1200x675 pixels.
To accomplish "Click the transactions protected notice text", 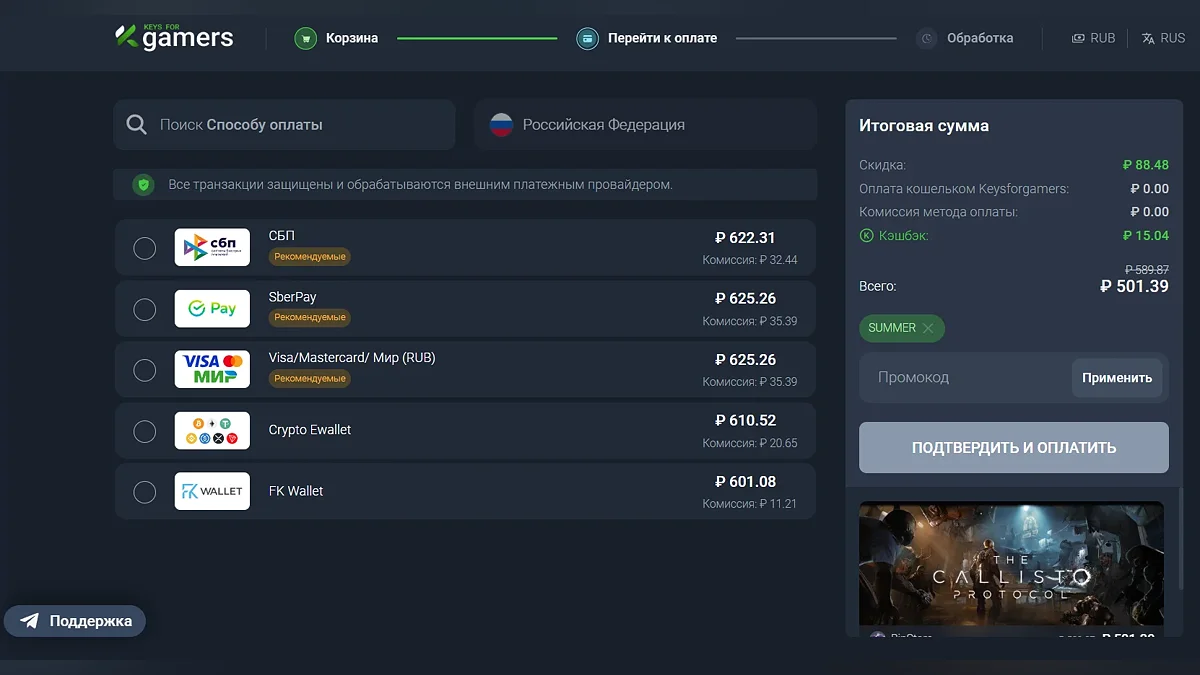I will click(x=420, y=185).
